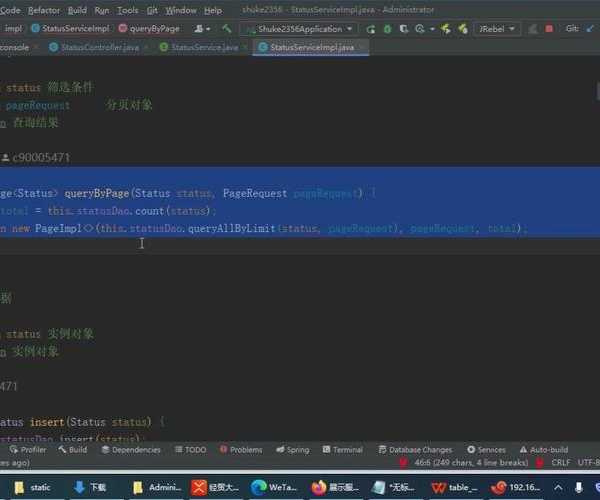This screenshot has height=500, width=600.
Task: Open the Spring tool window
Action: [x=291, y=450]
